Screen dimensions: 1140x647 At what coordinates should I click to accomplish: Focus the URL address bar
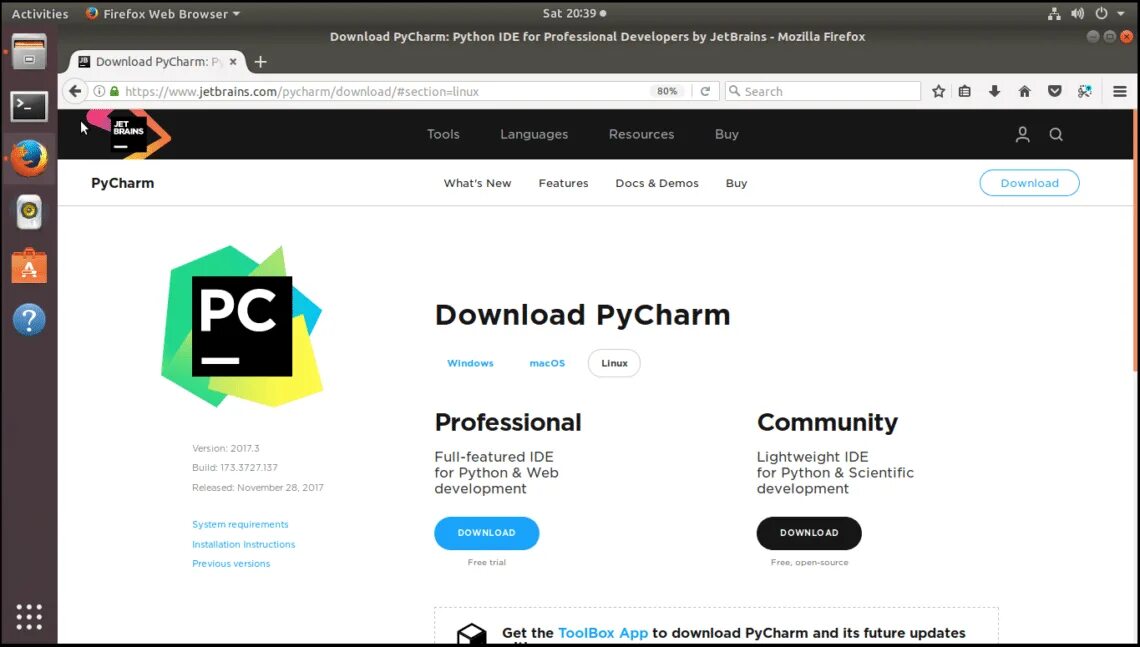point(385,91)
